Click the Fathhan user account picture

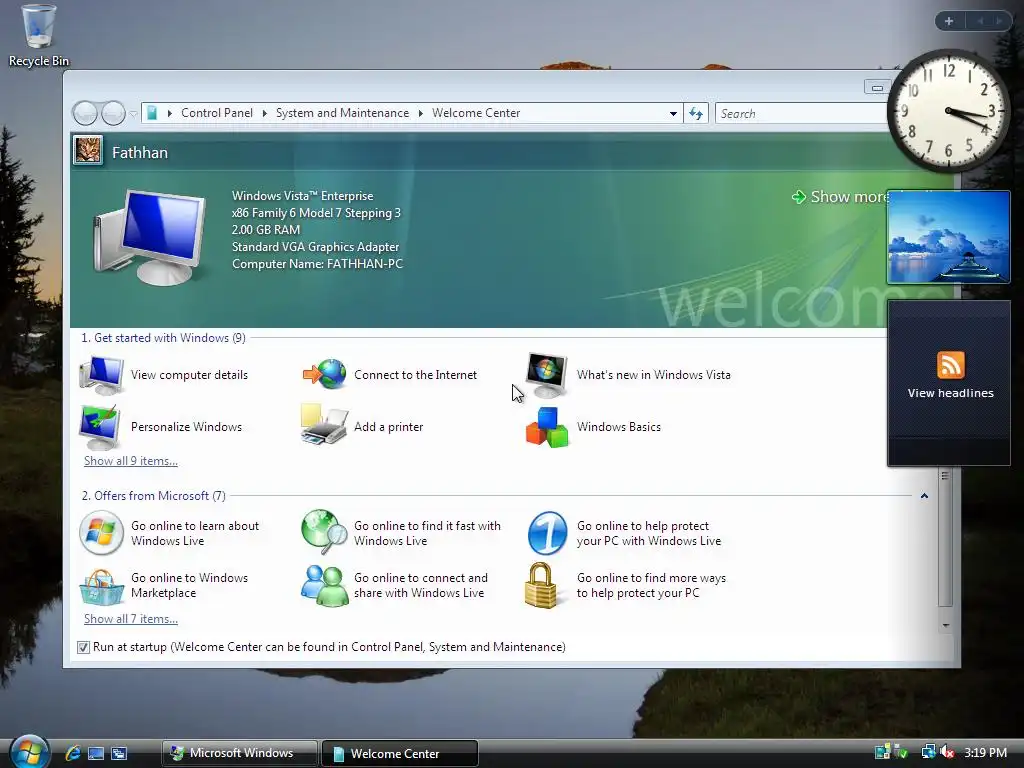coord(88,151)
